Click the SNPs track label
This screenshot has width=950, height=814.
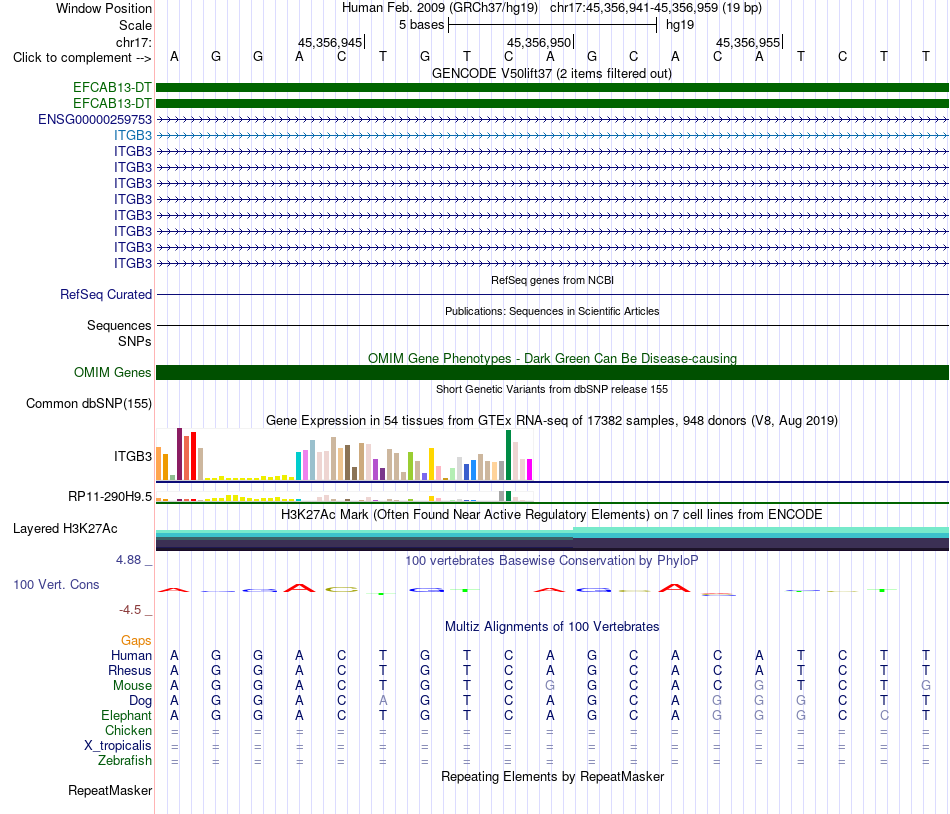(x=135, y=341)
